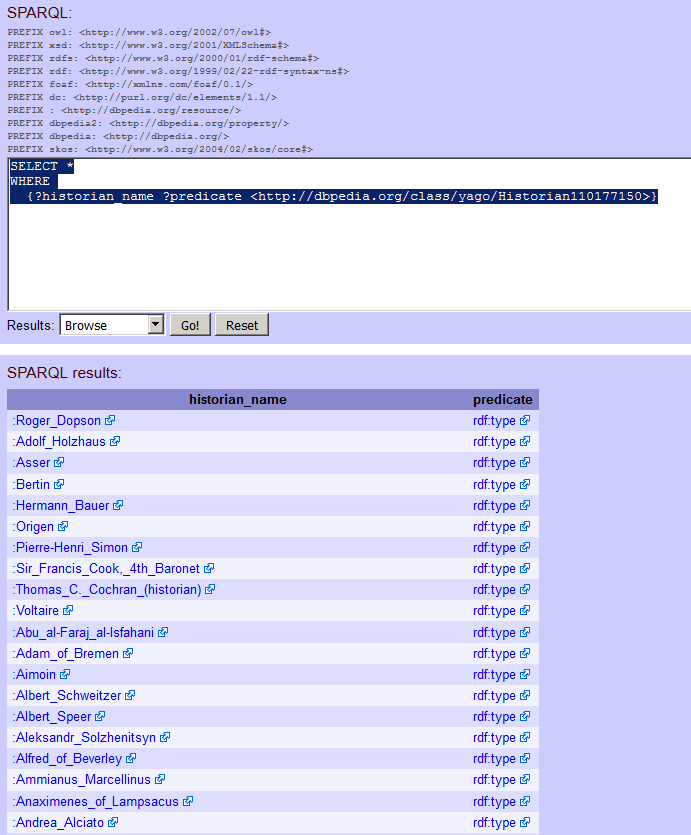This screenshot has height=835, width=691.
Task: Open external link icon beside Aleksandr_Solzhenitsyn
Action: [x=165, y=738]
